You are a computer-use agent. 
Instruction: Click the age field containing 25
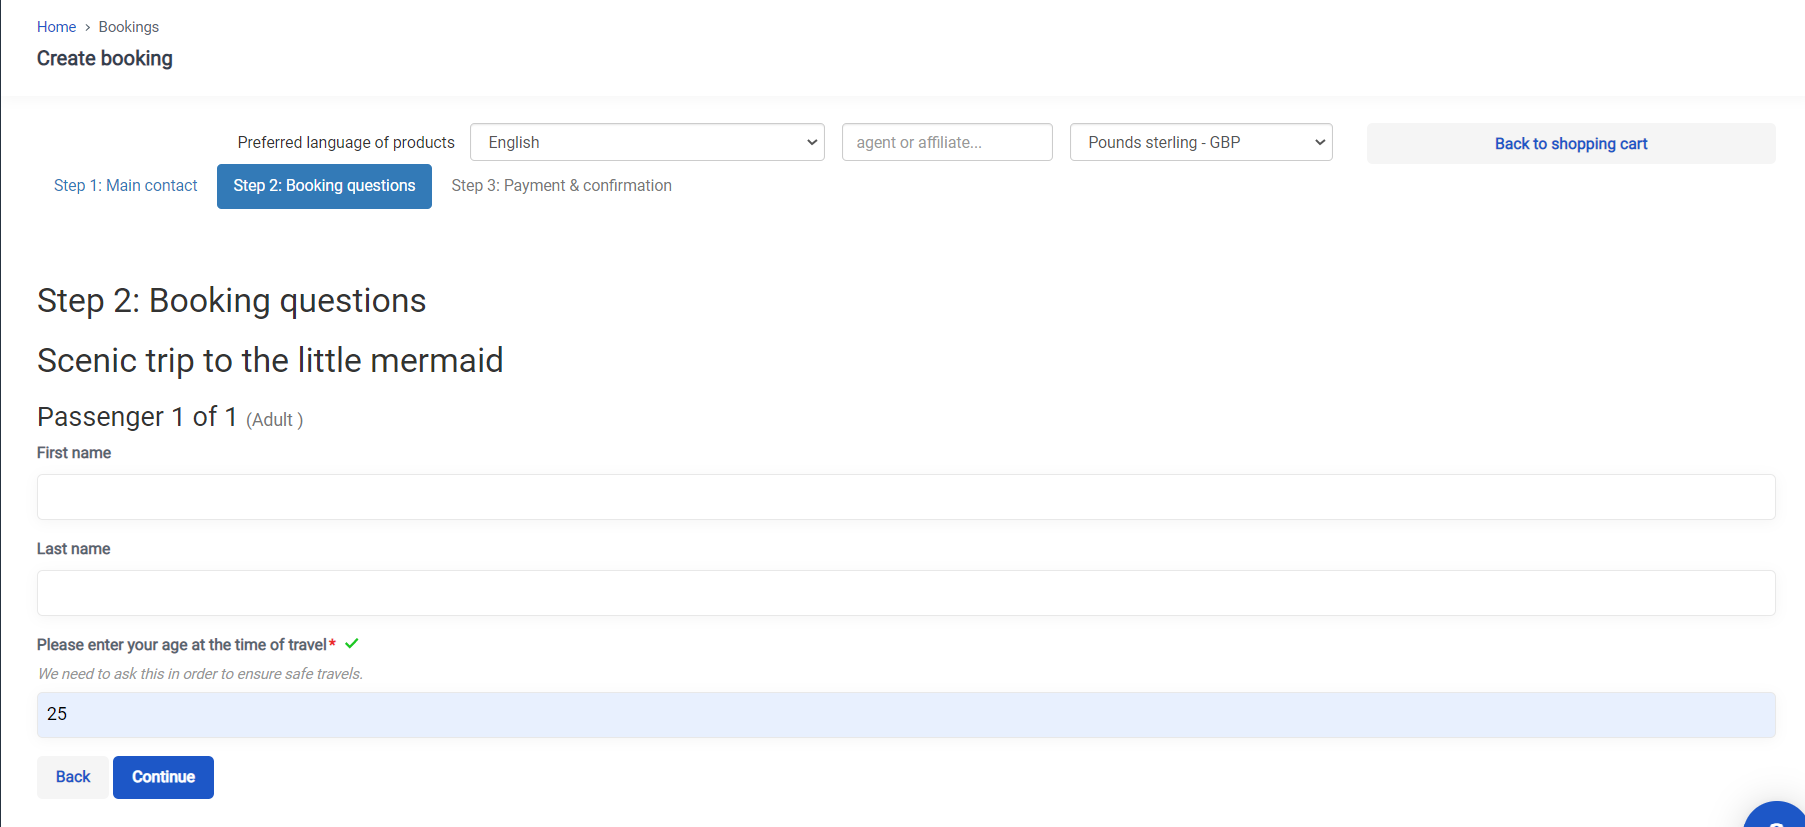tap(905, 715)
